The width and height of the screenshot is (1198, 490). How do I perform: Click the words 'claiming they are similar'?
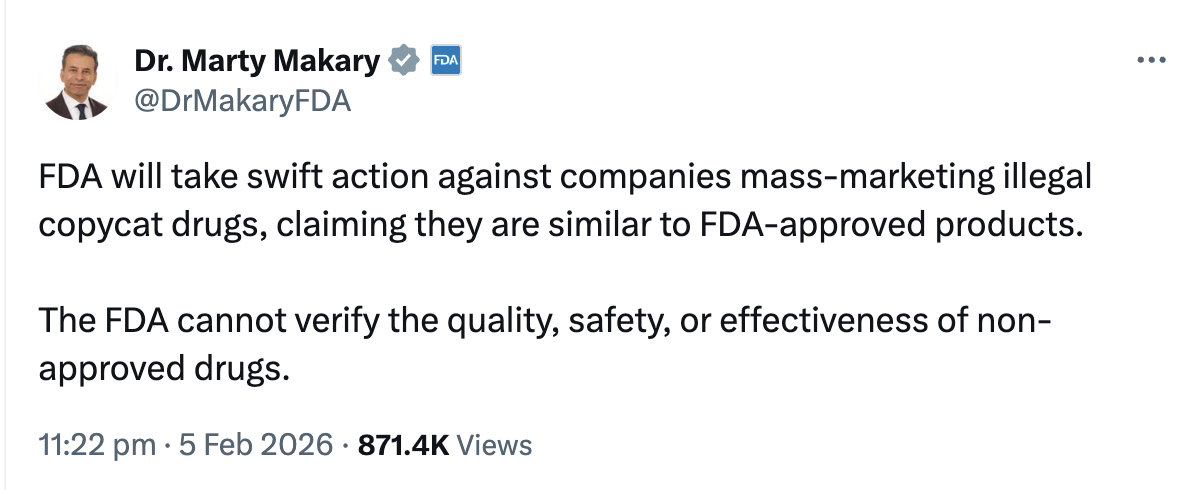415,223
